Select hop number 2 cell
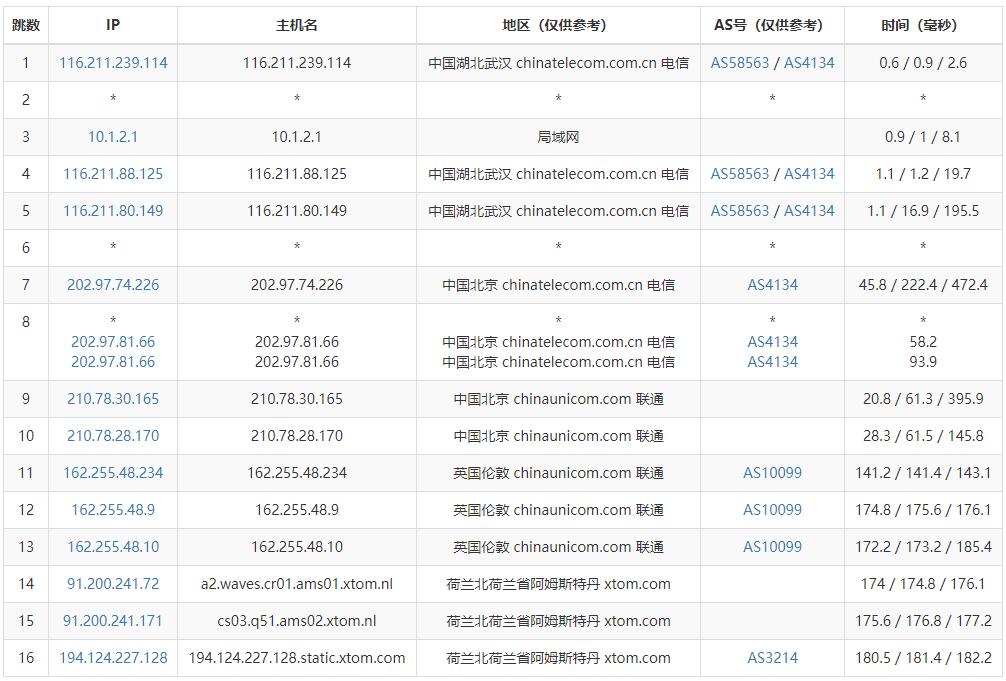 (x=26, y=99)
